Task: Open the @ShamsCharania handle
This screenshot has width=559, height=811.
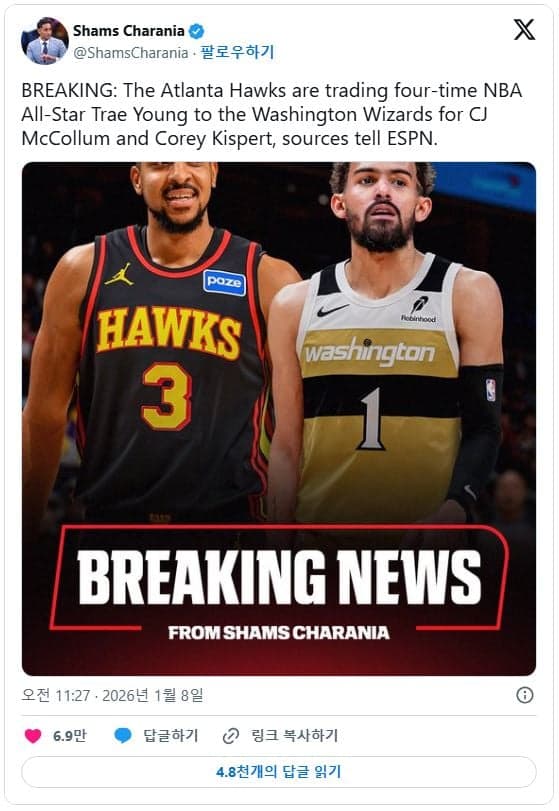Action: pyautogui.click(x=130, y=53)
